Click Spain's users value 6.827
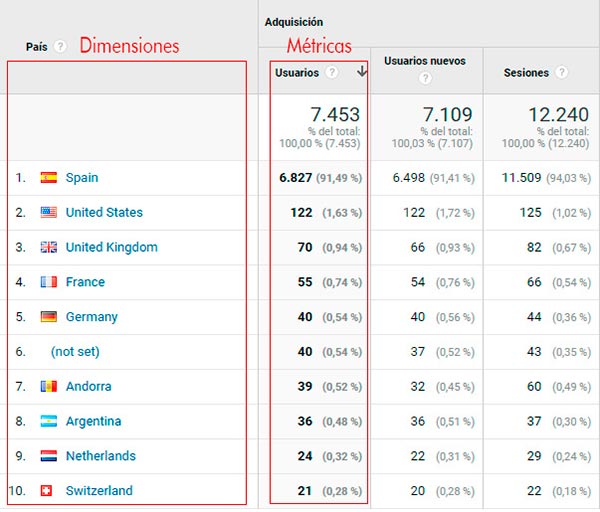 click(x=295, y=178)
